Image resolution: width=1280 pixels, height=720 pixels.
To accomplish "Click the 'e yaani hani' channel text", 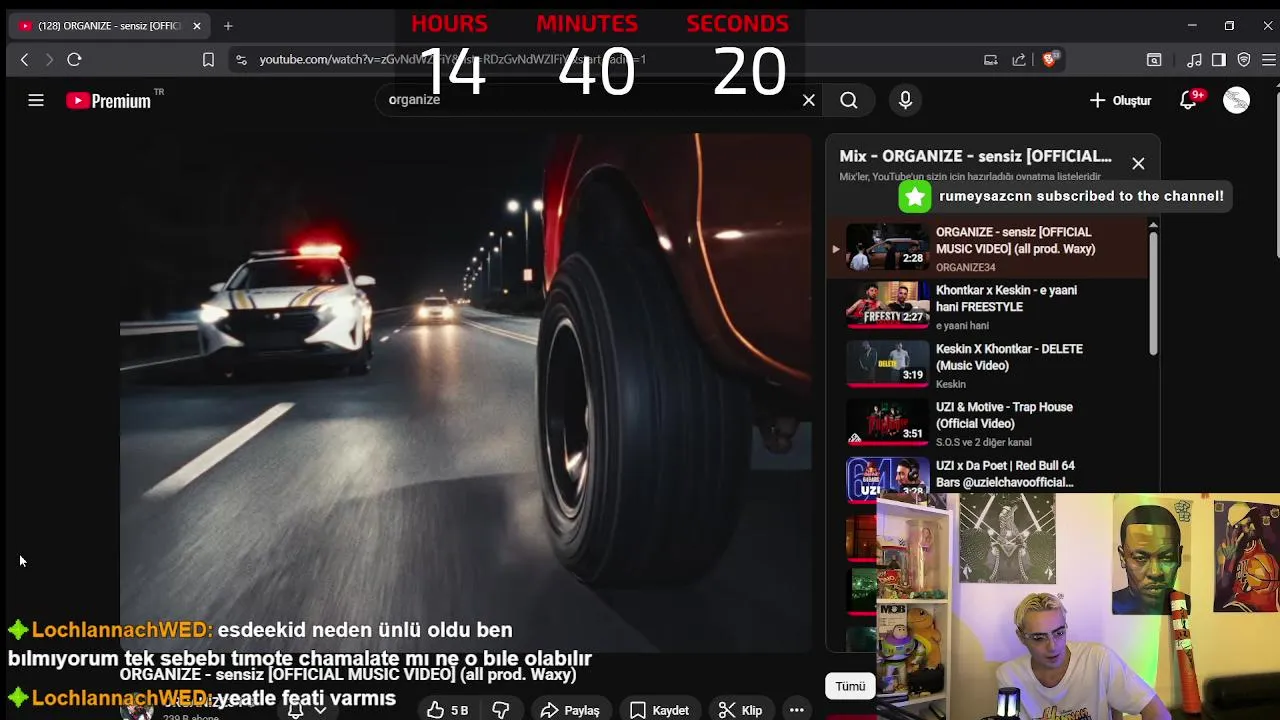I will [x=962, y=325].
